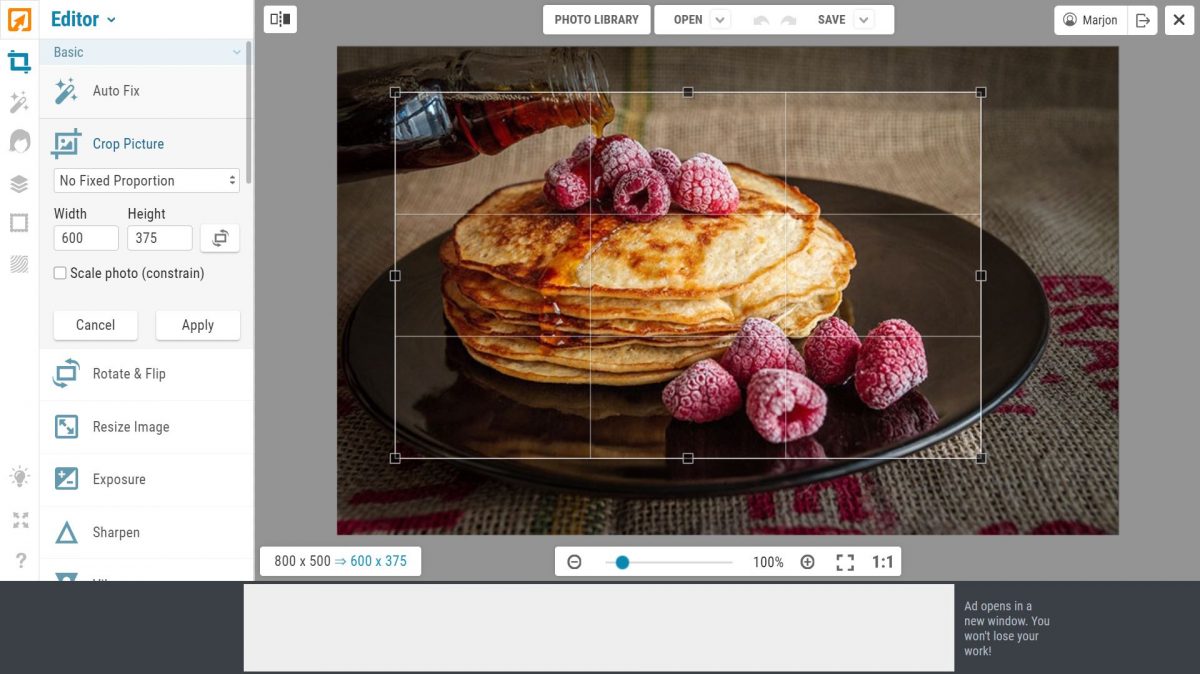Screen dimensions: 1200x674
Task: Click the fit-to-screen fullscreen icon
Action: (845, 562)
